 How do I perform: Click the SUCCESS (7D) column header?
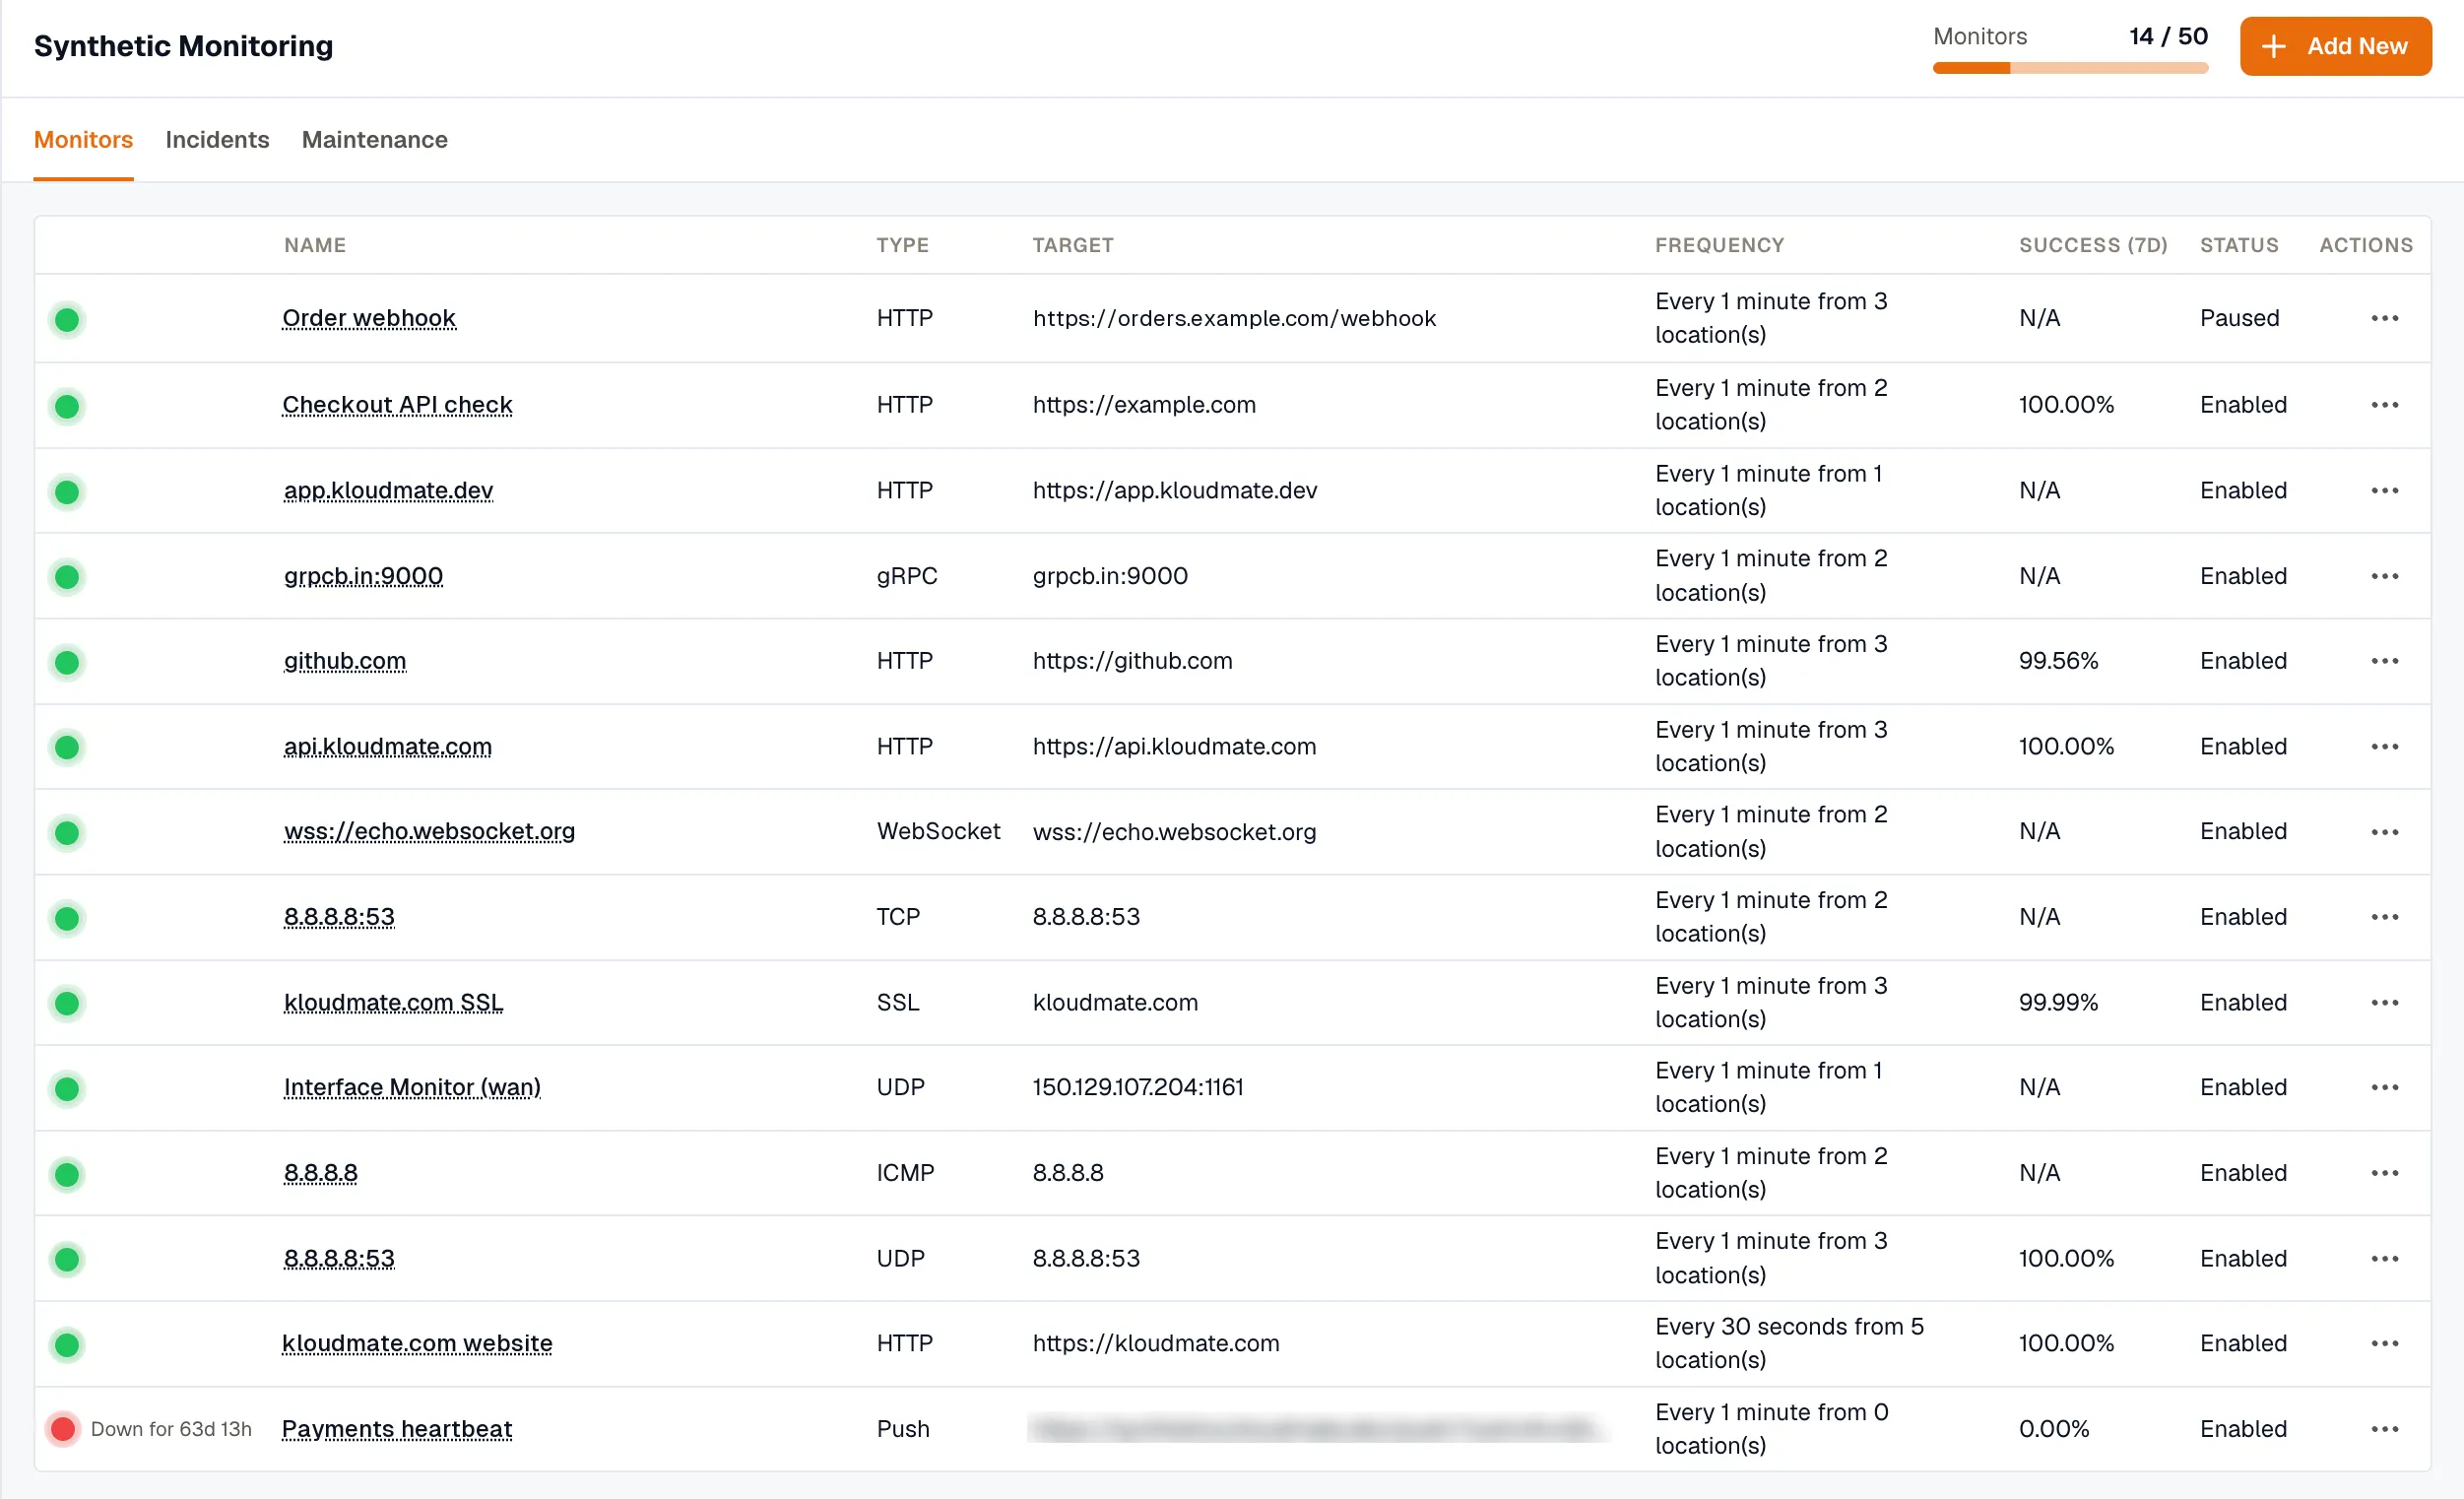(x=2092, y=245)
